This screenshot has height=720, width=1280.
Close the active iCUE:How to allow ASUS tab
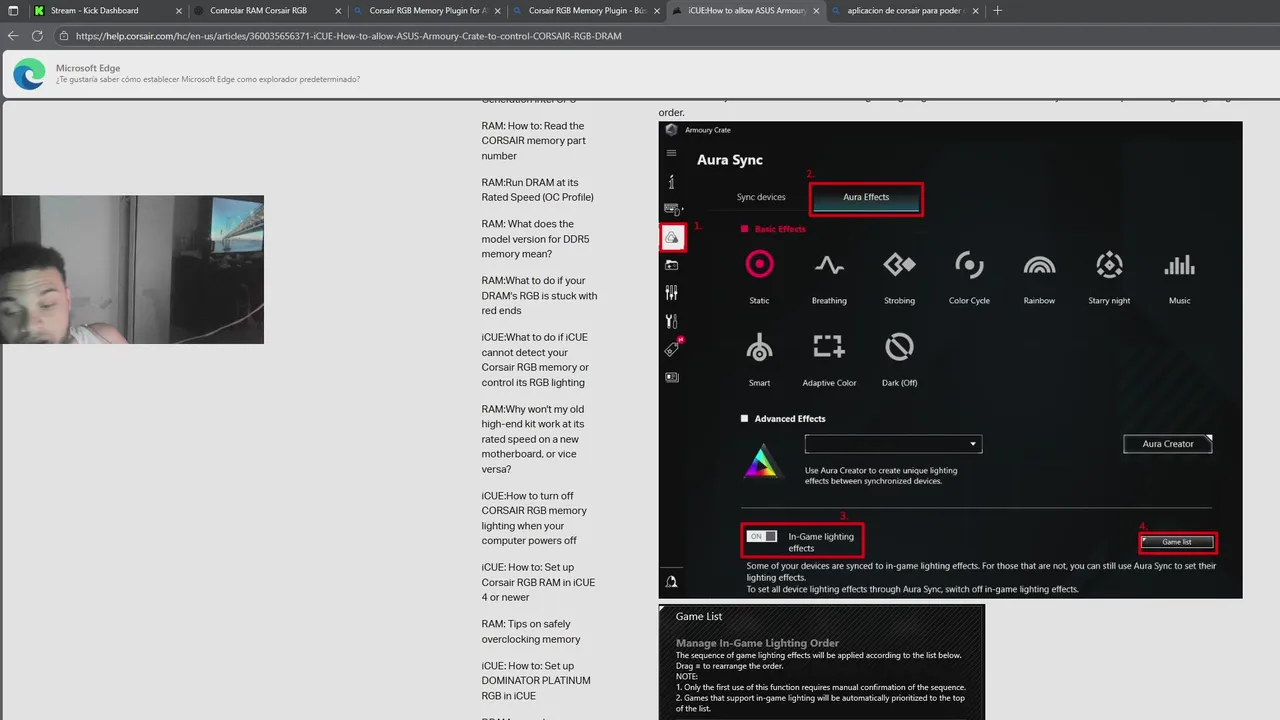coord(816,10)
